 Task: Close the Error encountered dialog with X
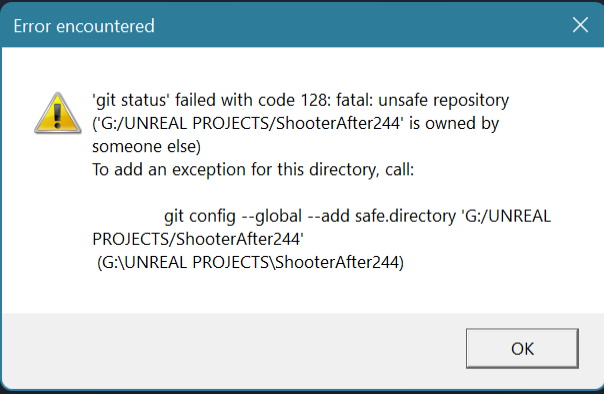pyautogui.click(x=580, y=25)
